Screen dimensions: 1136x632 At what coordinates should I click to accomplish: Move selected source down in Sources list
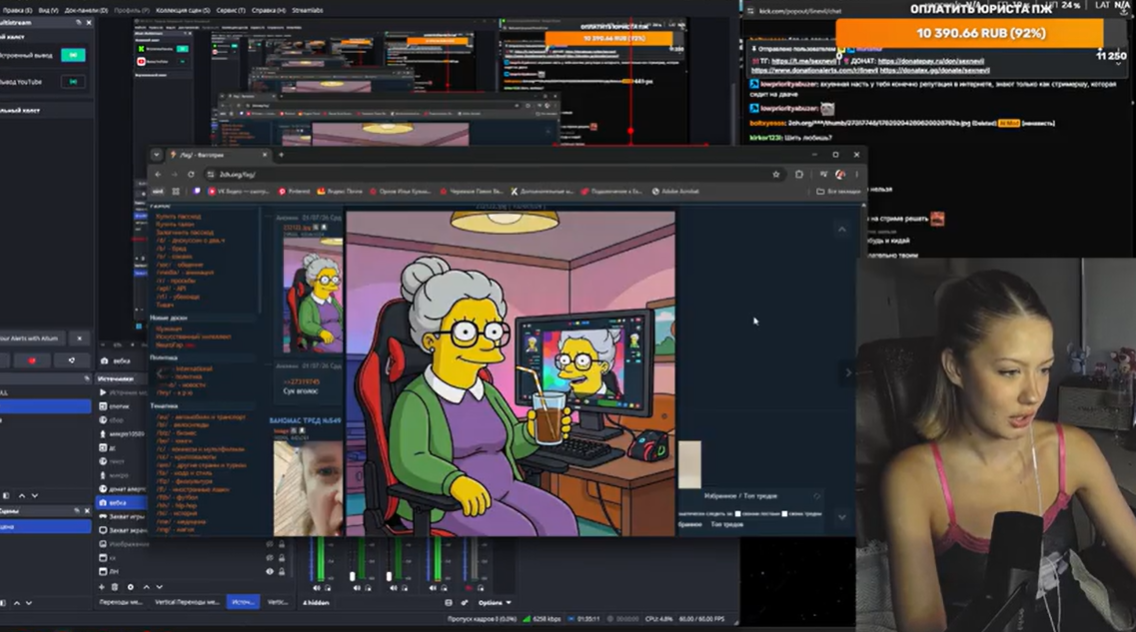pyautogui.click(x=159, y=587)
